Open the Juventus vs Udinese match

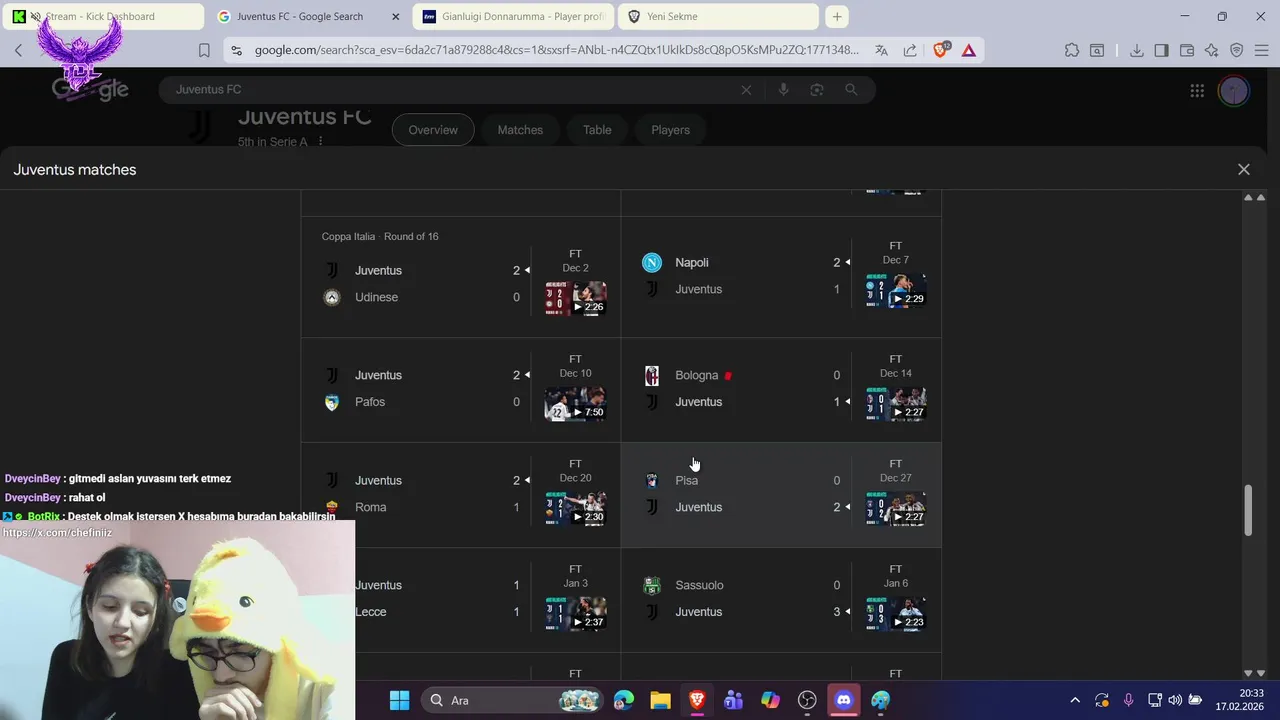(x=461, y=277)
